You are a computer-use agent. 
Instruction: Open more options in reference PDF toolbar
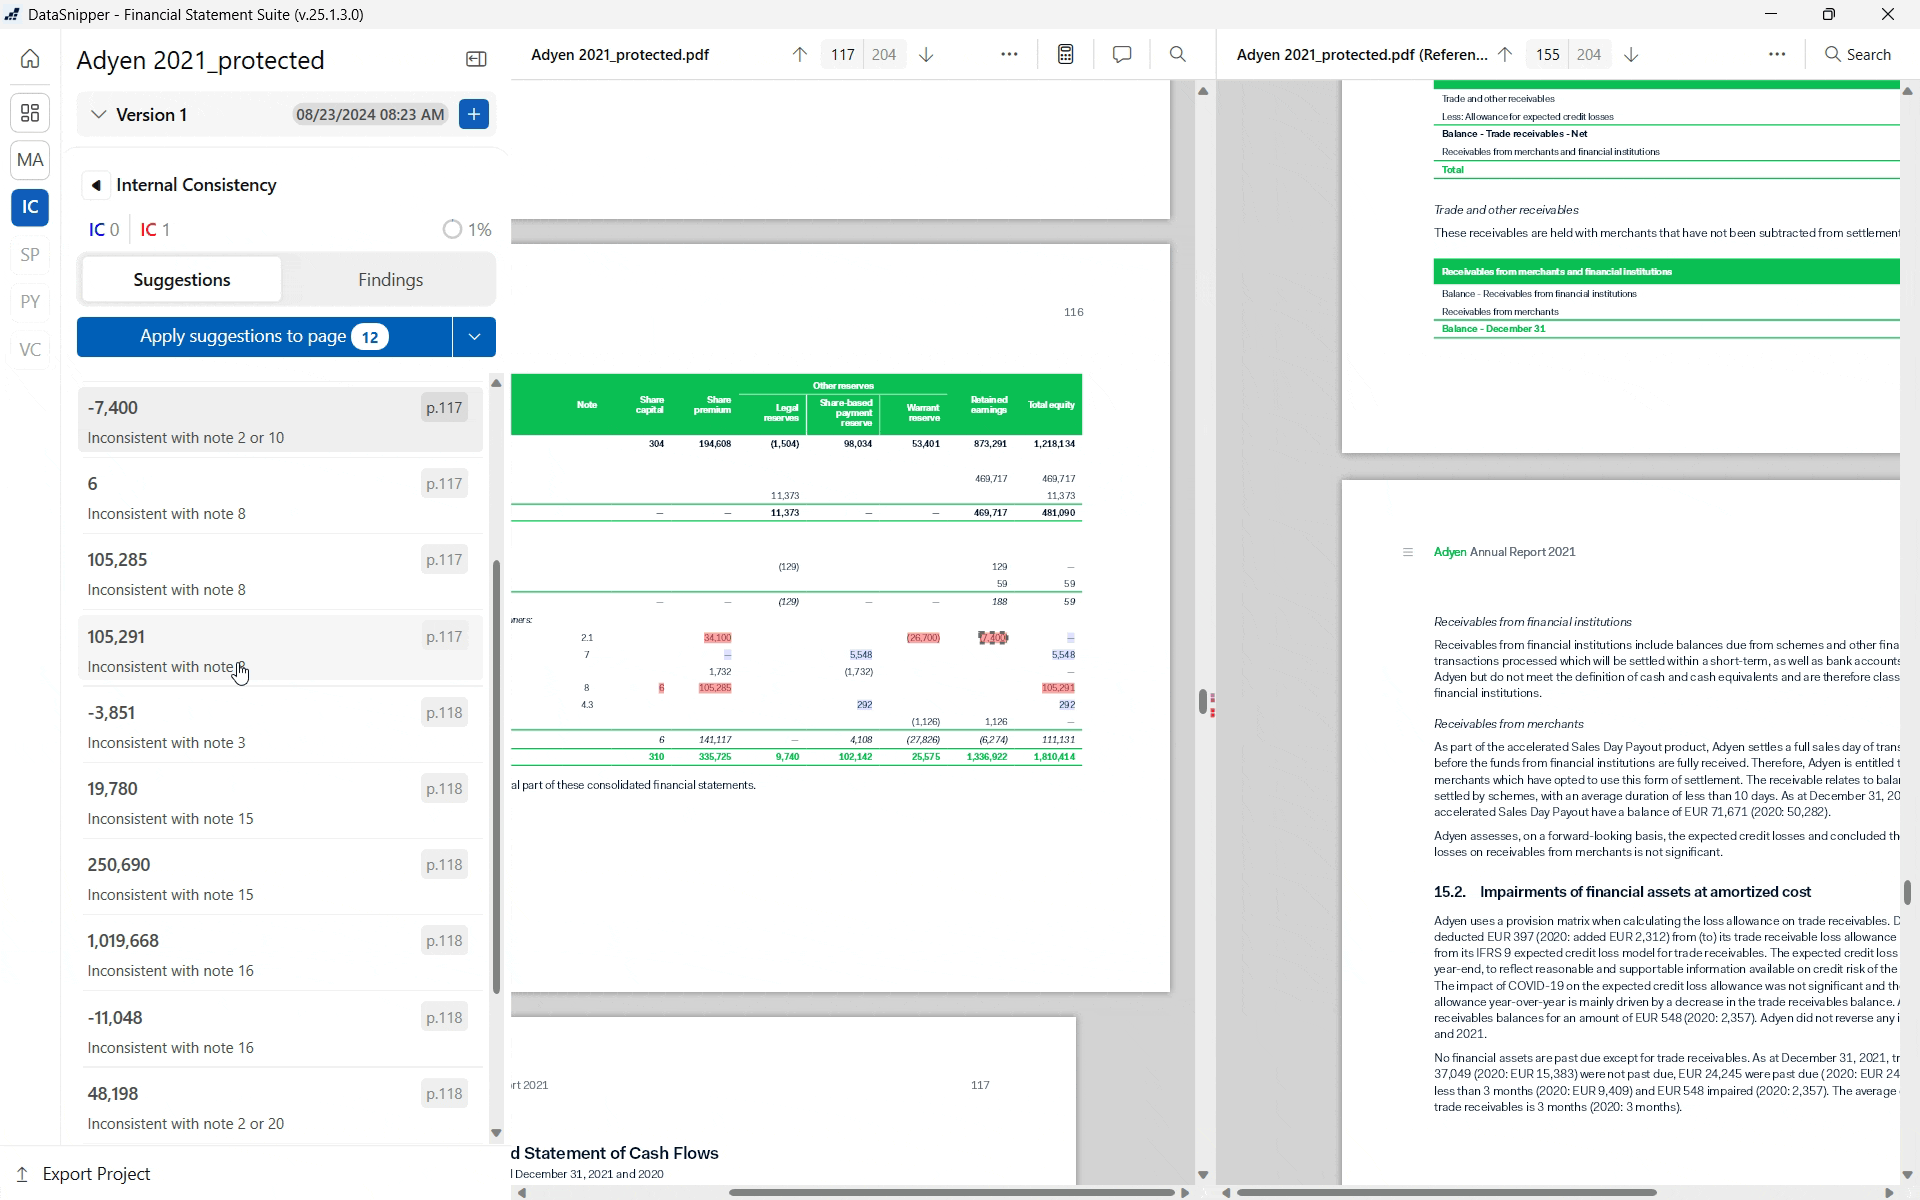click(x=1777, y=55)
